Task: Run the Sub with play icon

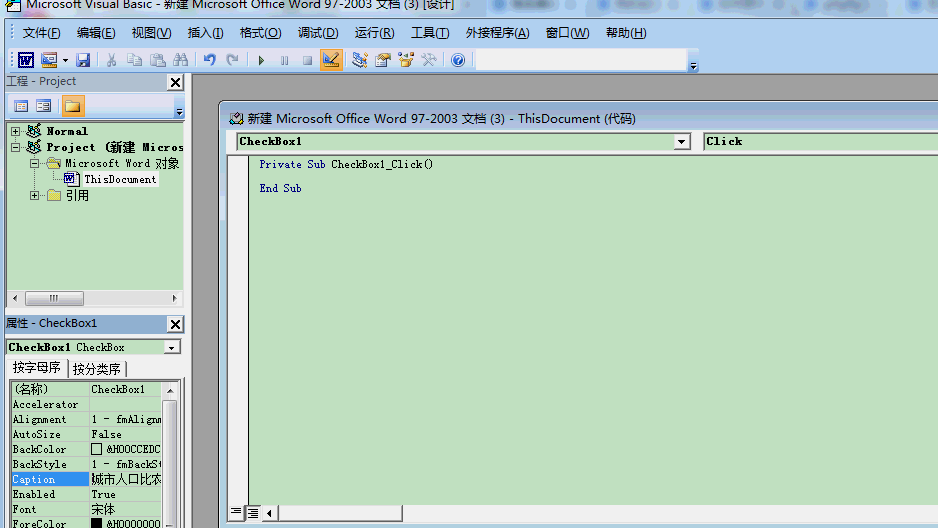Action: [x=261, y=60]
